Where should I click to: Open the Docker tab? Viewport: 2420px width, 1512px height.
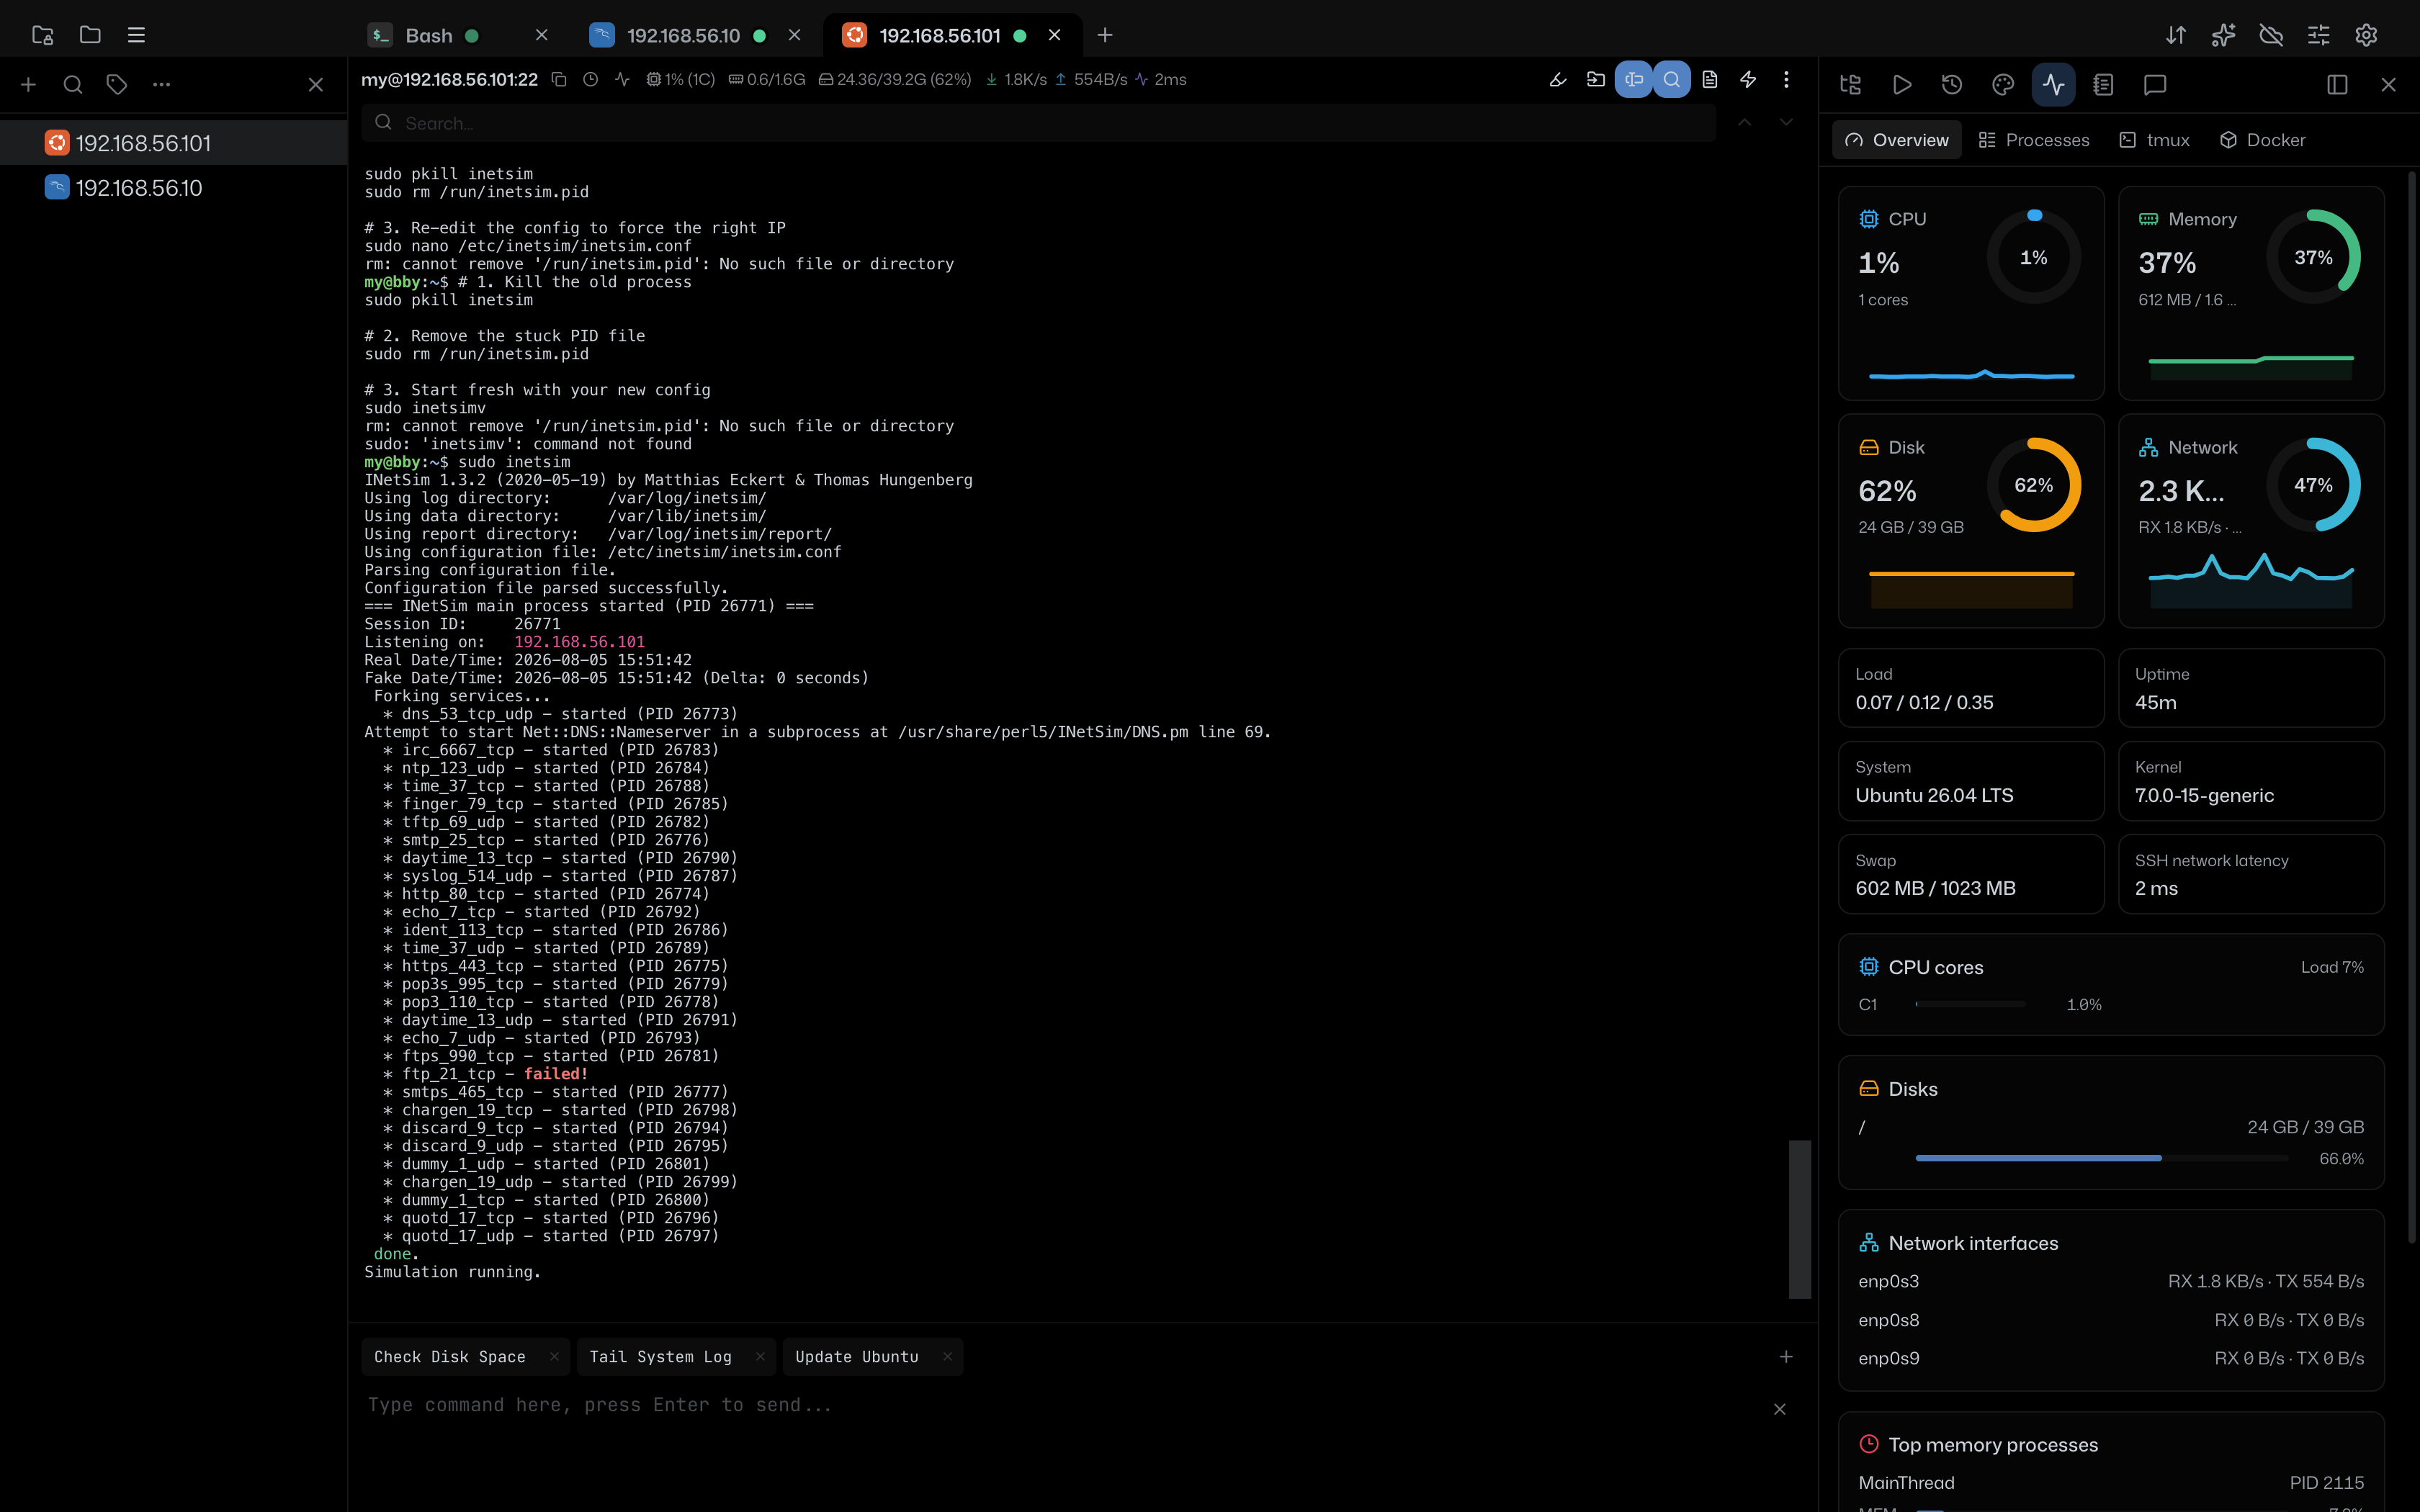tap(2263, 140)
